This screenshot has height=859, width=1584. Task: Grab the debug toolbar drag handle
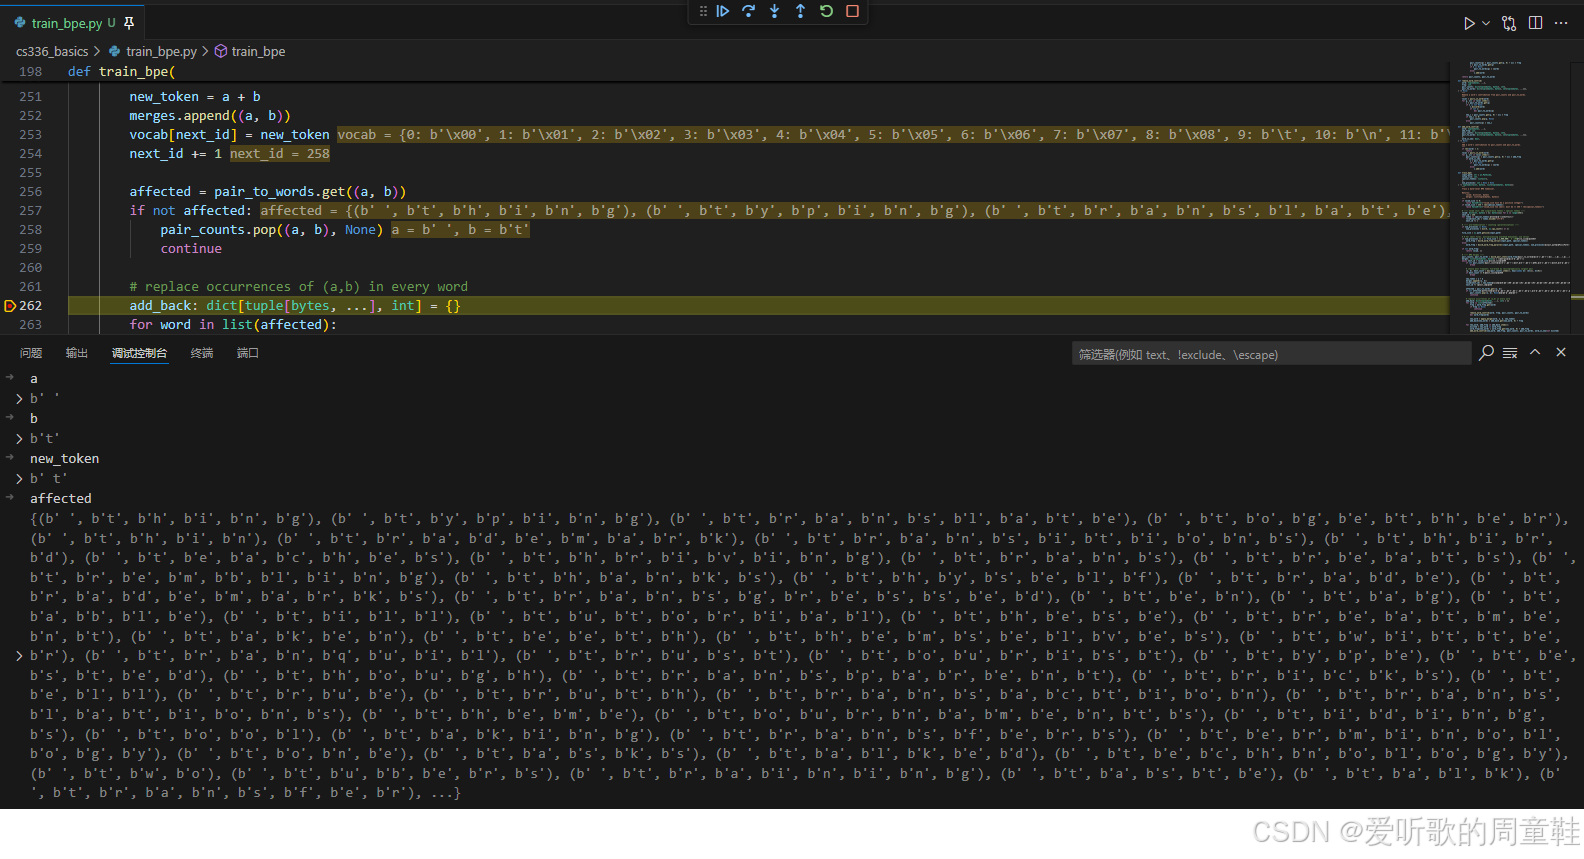[x=703, y=11]
